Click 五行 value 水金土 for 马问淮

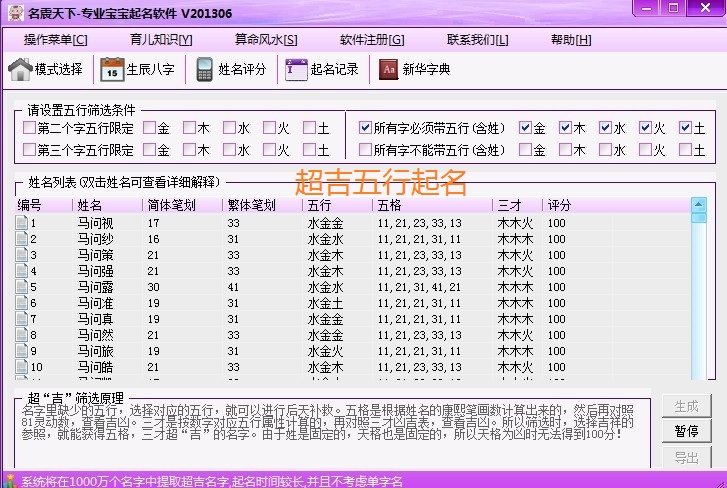pyautogui.click(x=325, y=303)
